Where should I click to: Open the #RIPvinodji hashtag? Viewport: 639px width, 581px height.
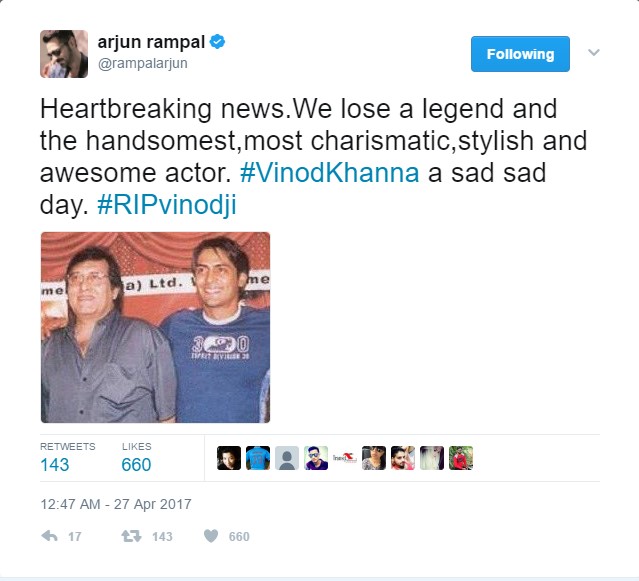click(x=167, y=205)
